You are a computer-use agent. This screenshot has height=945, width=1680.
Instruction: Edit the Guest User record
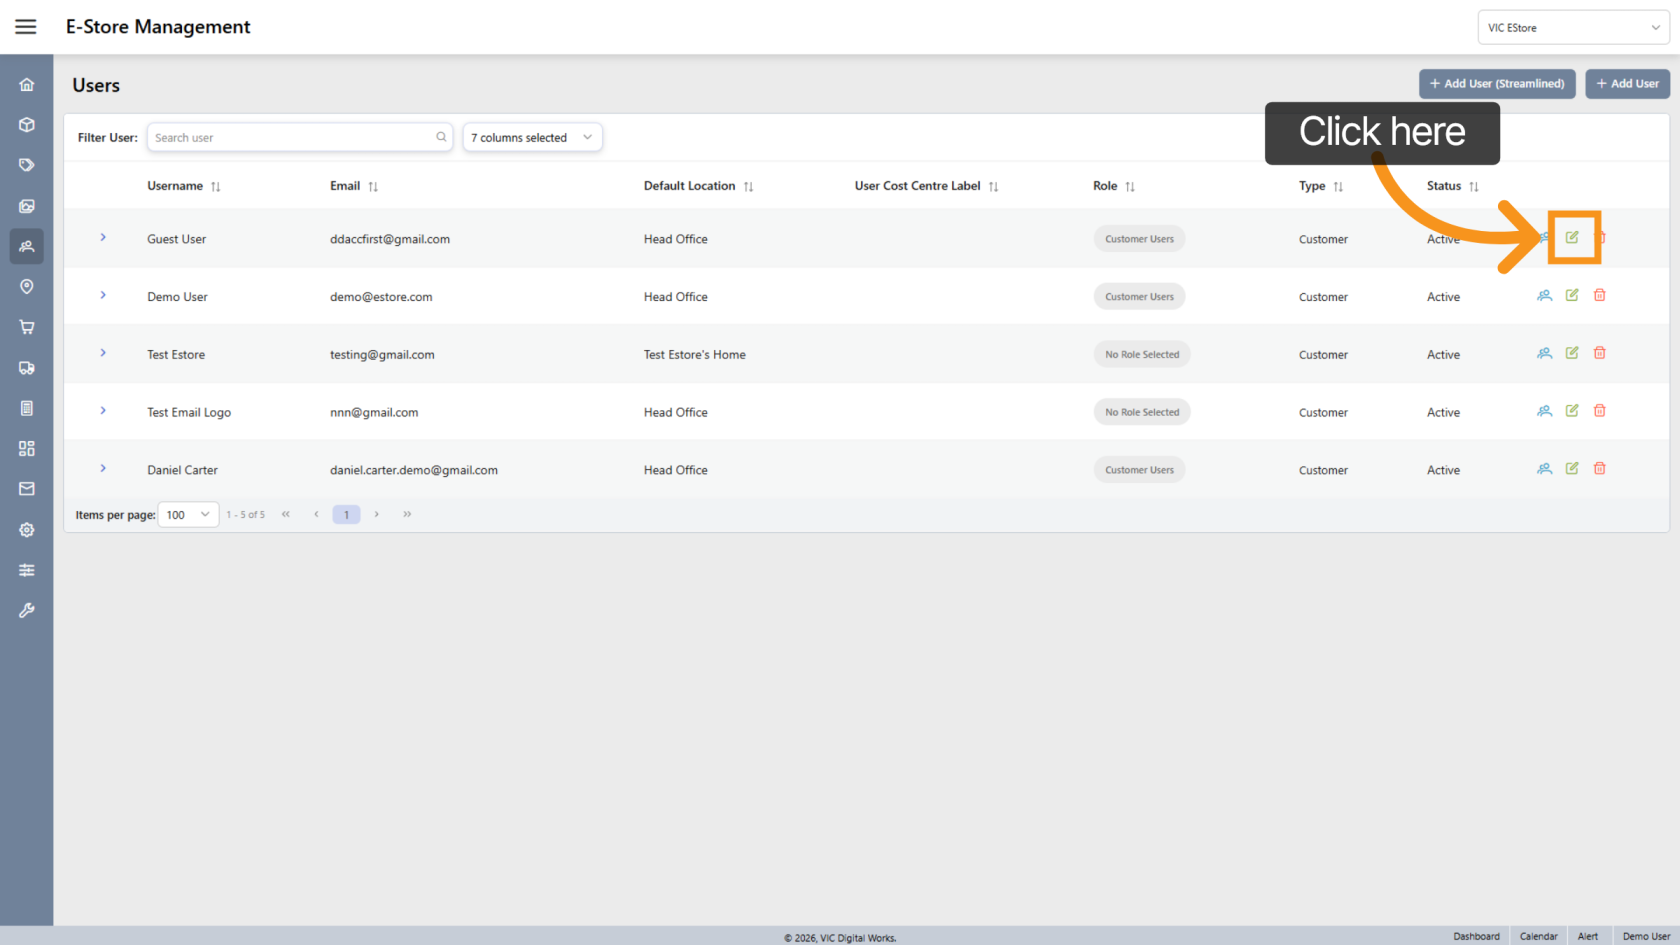tap(1572, 237)
